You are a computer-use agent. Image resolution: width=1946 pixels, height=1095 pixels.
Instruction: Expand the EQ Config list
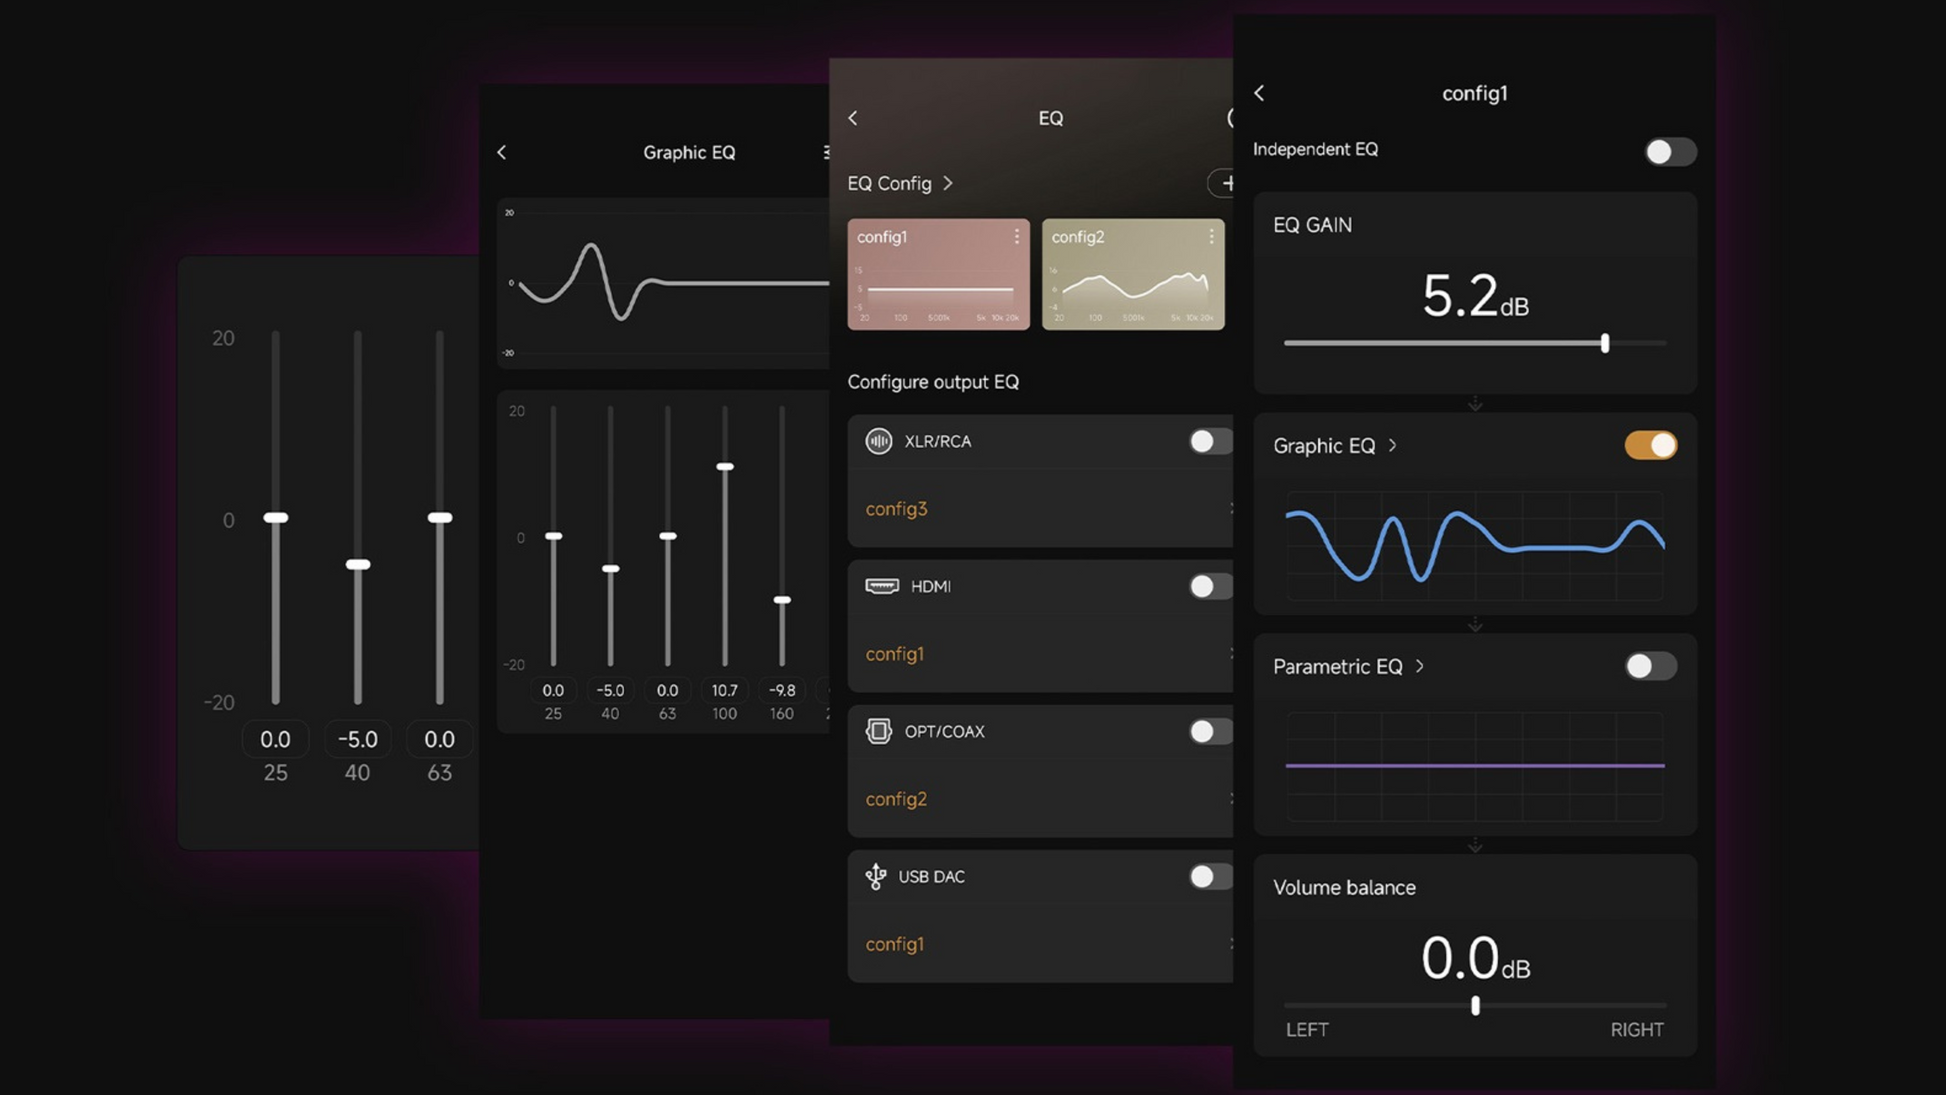click(900, 183)
